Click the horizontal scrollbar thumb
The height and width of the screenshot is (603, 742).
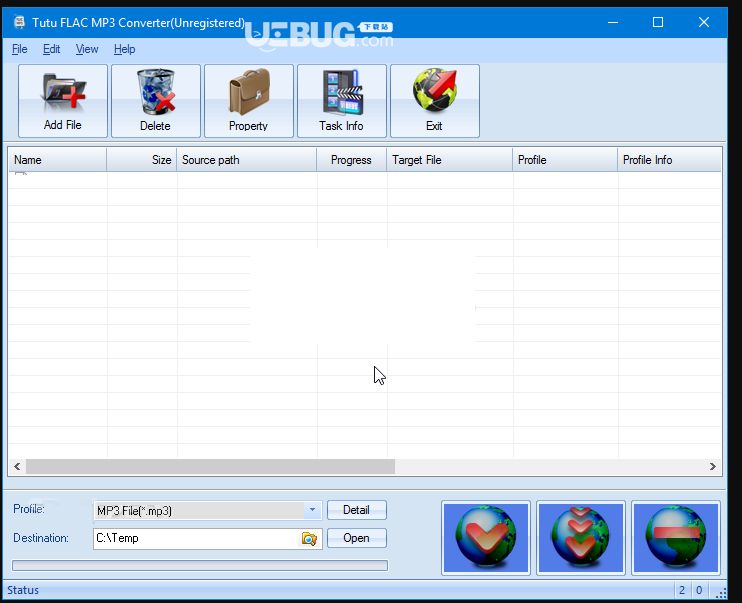(x=210, y=467)
